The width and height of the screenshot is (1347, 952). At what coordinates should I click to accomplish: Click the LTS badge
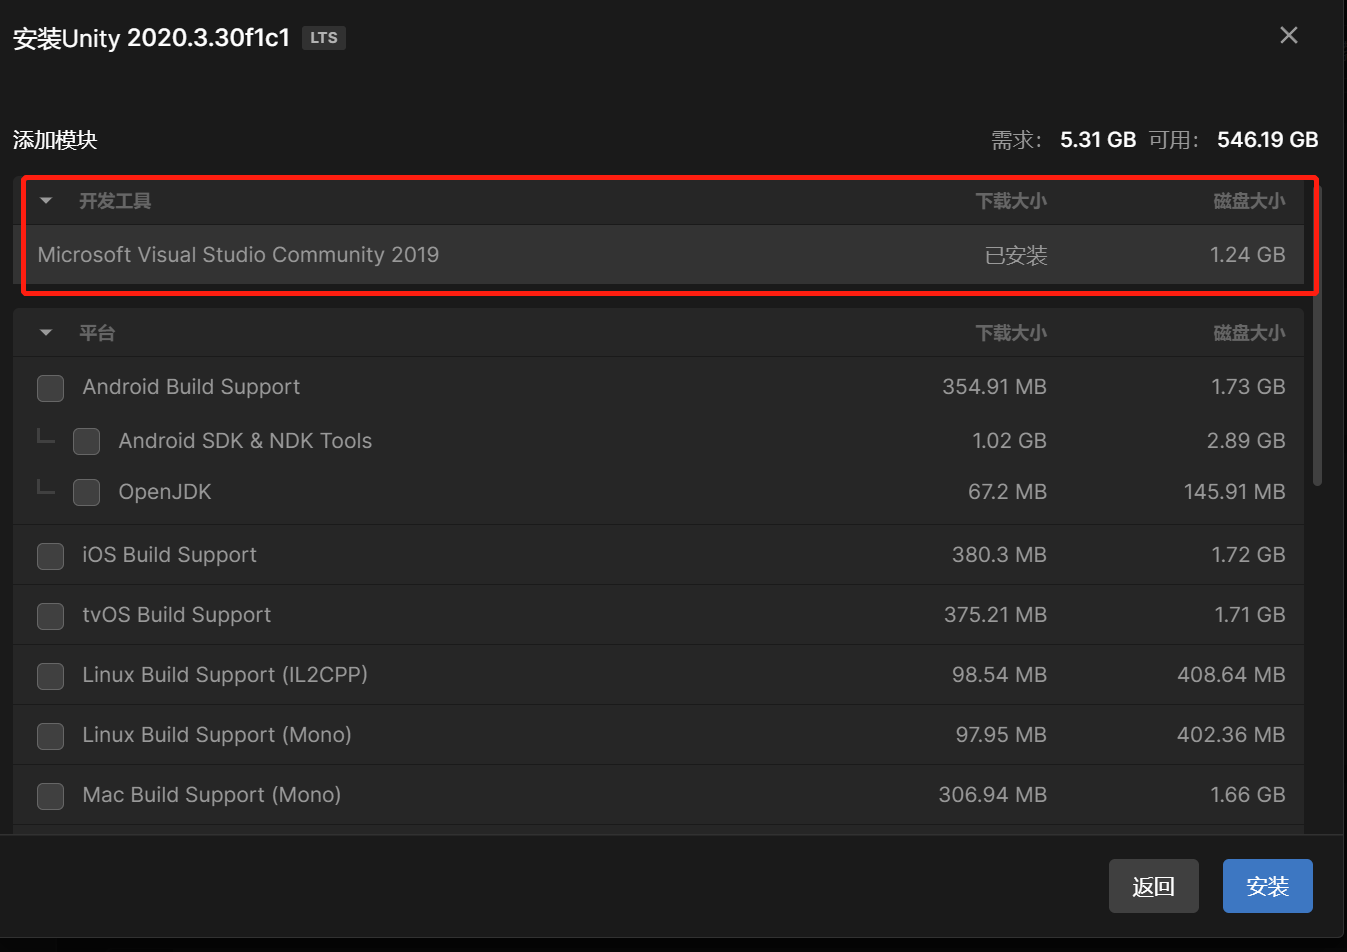(323, 38)
